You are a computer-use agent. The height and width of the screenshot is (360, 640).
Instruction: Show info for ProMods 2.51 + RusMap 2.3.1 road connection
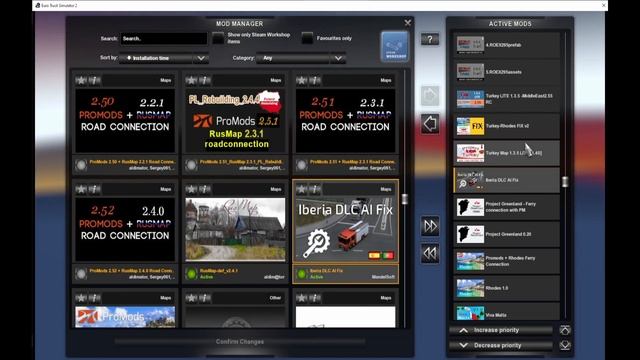pos(315,80)
